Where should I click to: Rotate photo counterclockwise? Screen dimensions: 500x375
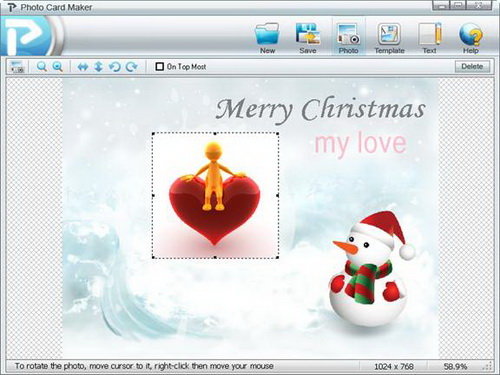pyautogui.click(x=115, y=67)
